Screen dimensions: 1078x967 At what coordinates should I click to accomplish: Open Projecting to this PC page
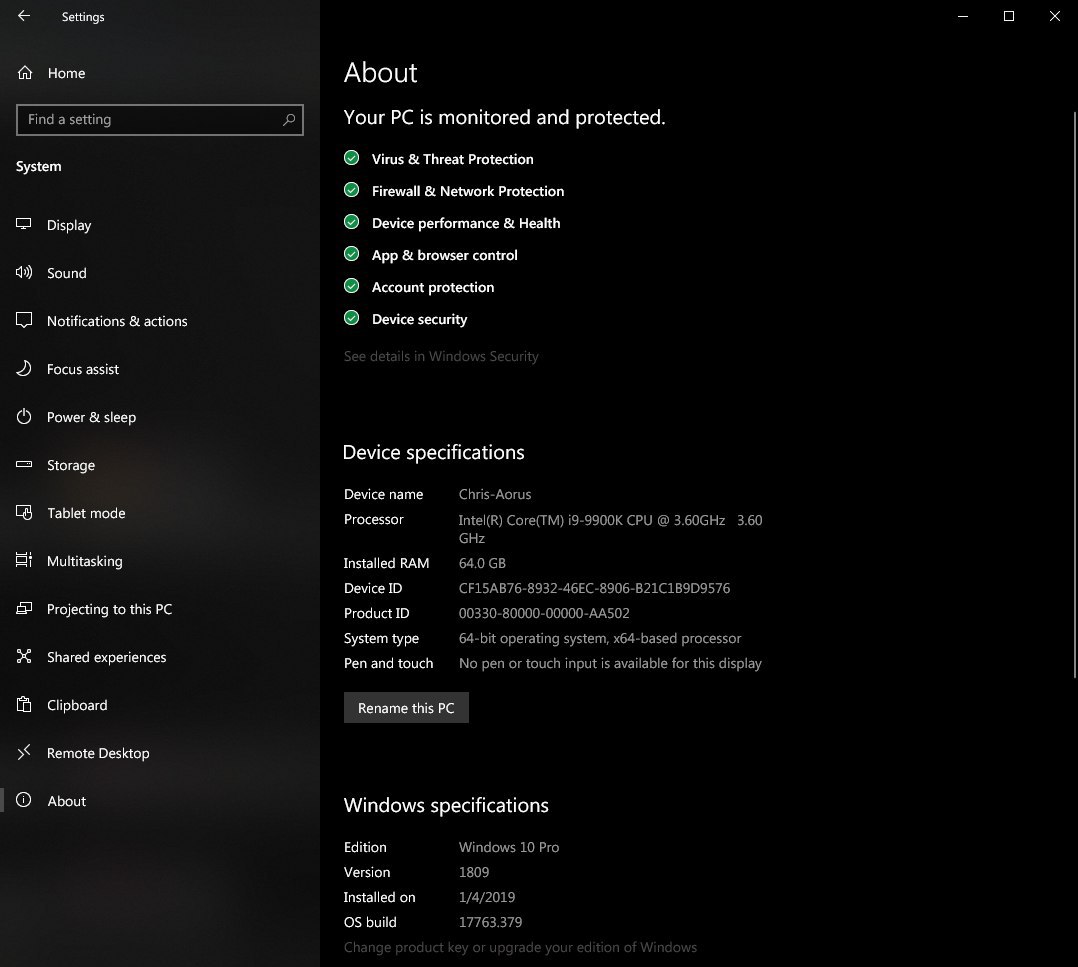coord(109,610)
